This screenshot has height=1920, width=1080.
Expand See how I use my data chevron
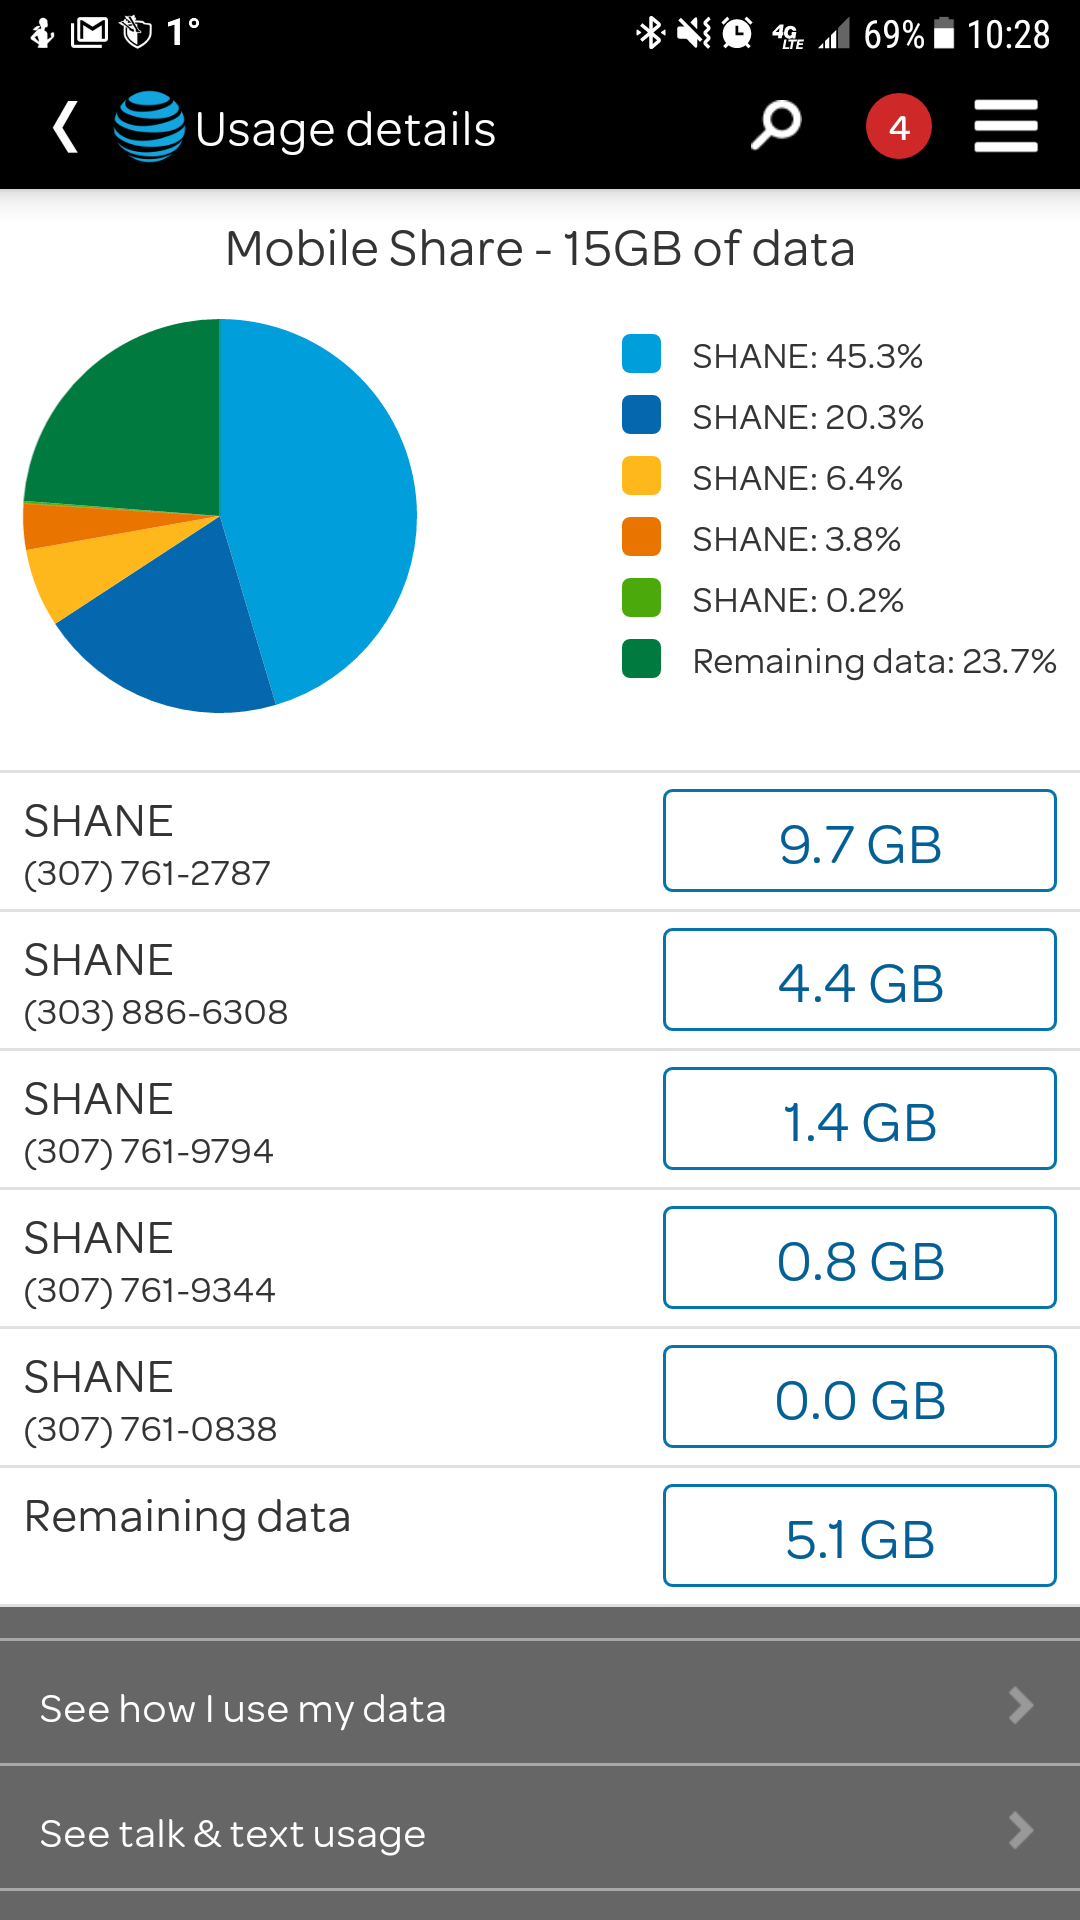pos(1020,1706)
